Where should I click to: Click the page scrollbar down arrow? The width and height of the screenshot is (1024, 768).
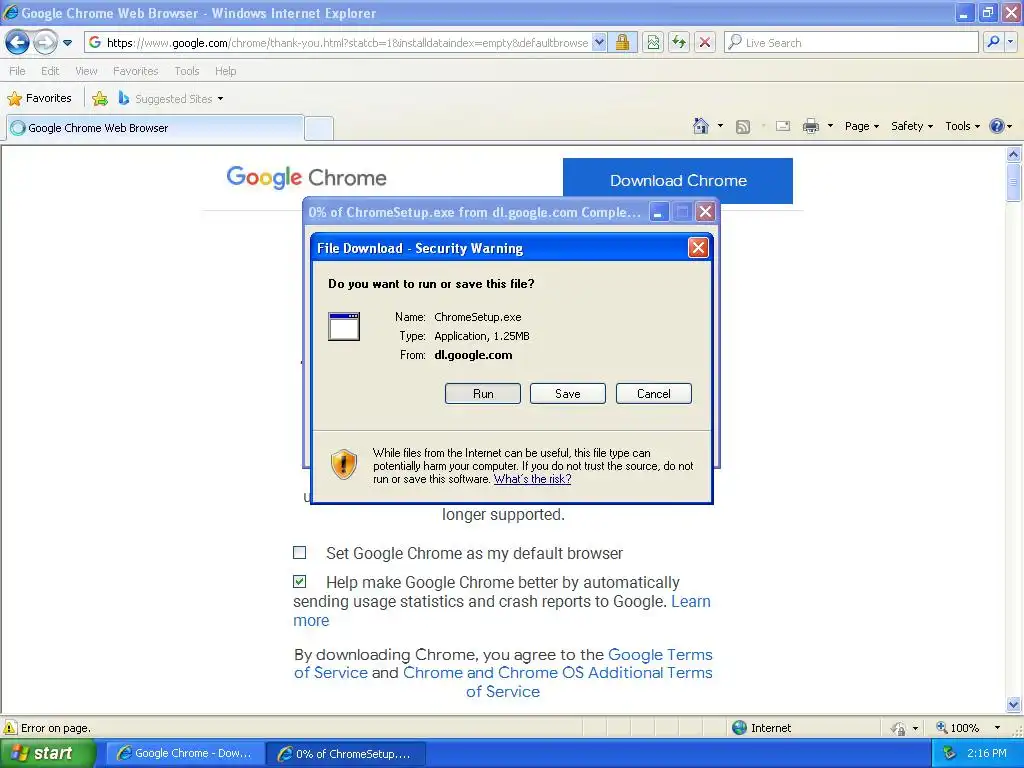coord(1014,705)
